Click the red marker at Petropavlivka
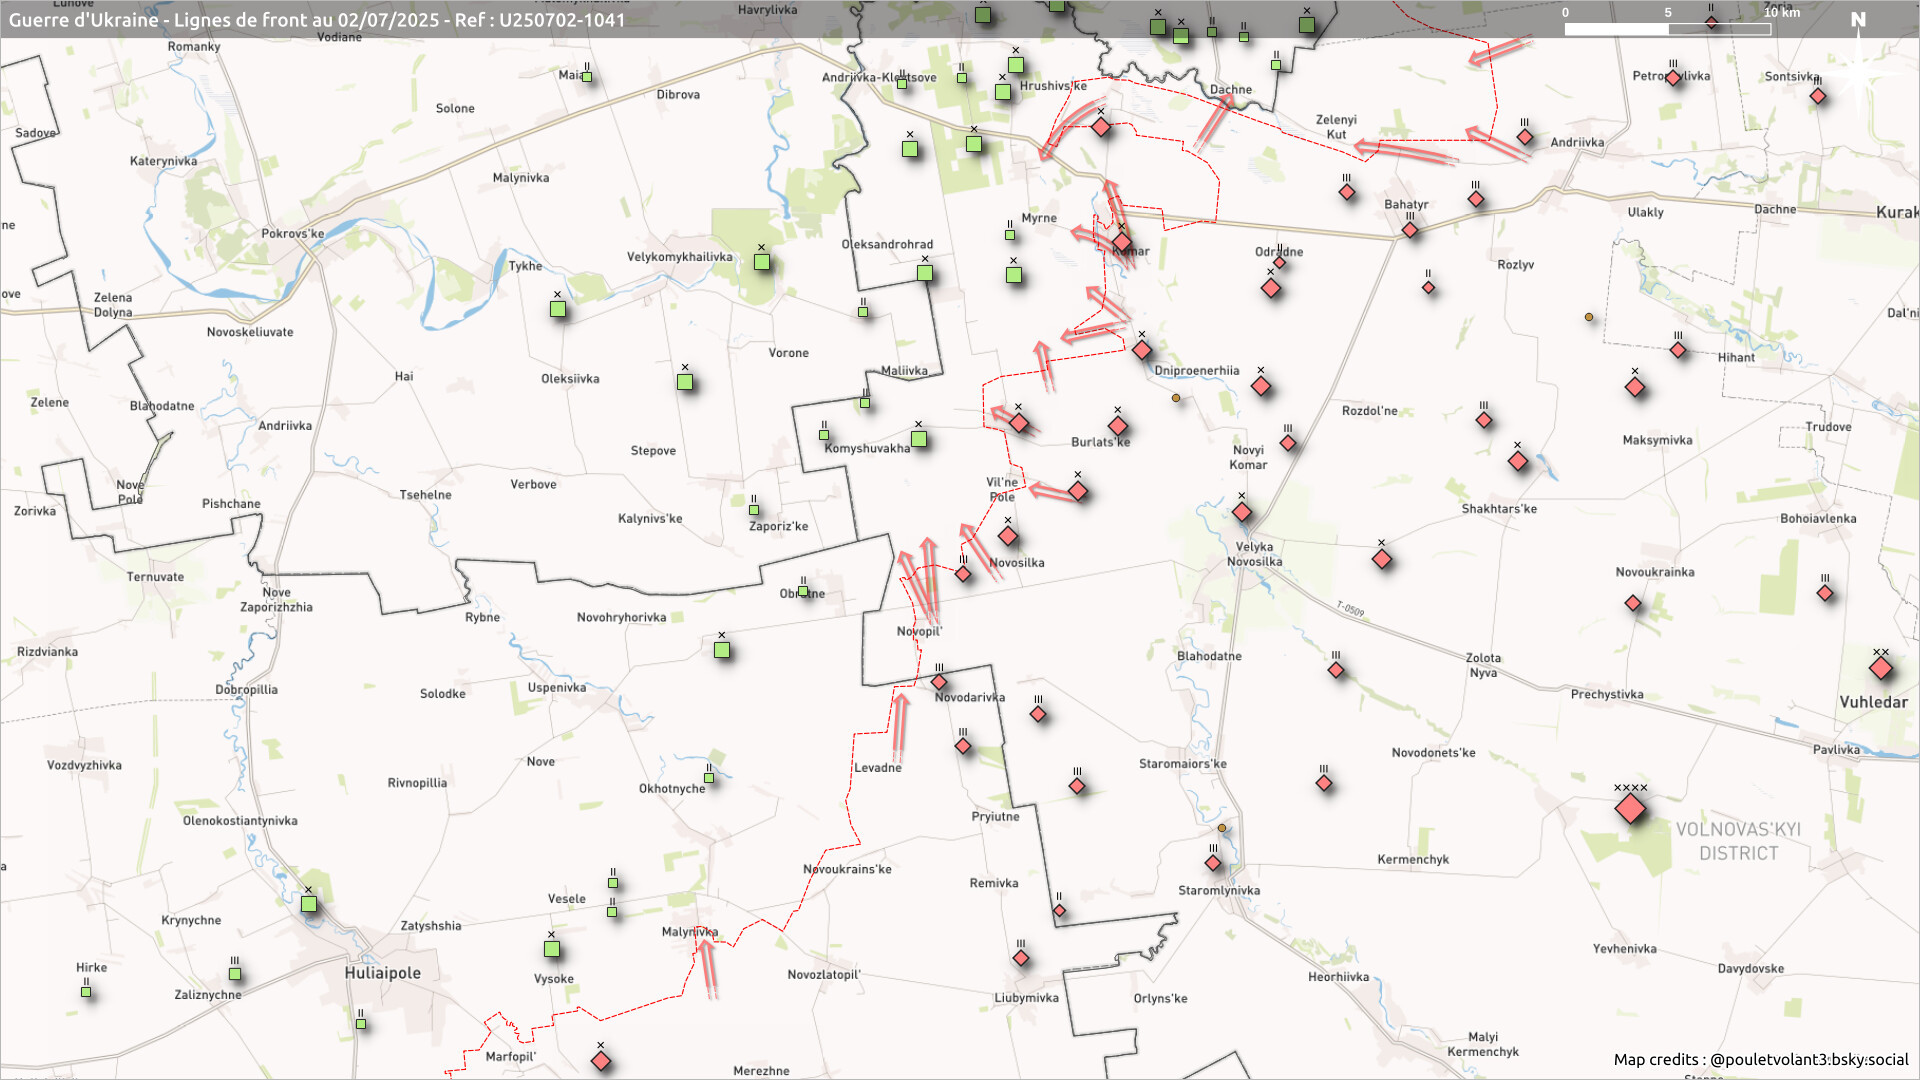The width and height of the screenshot is (1920, 1080). pos(1674,78)
